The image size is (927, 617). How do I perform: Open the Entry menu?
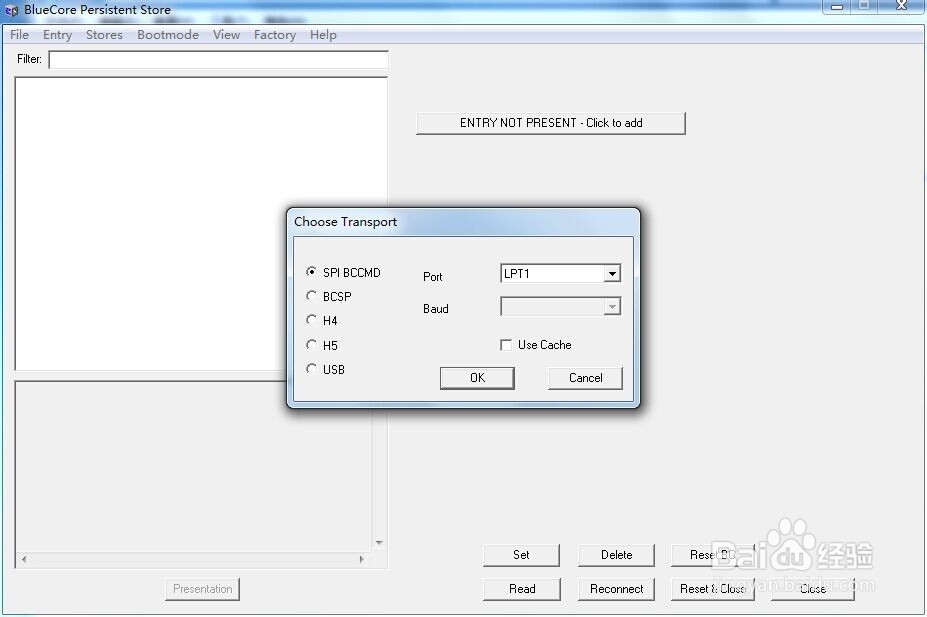(57, 35)
